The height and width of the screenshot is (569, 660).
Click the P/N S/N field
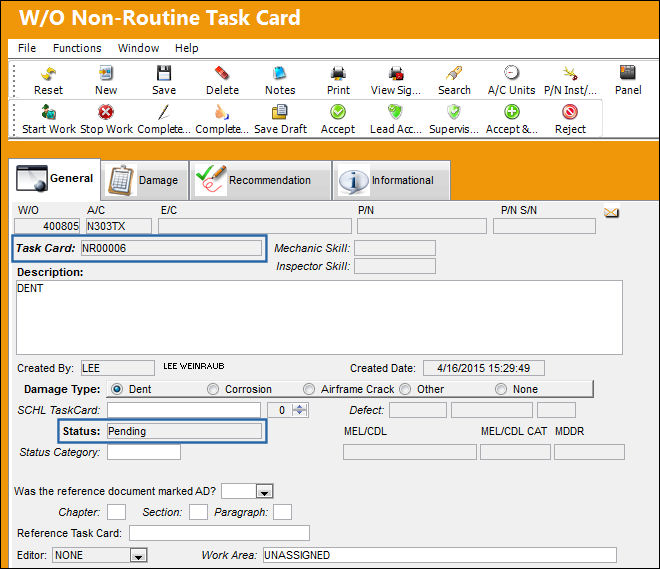tap(544, 226)
